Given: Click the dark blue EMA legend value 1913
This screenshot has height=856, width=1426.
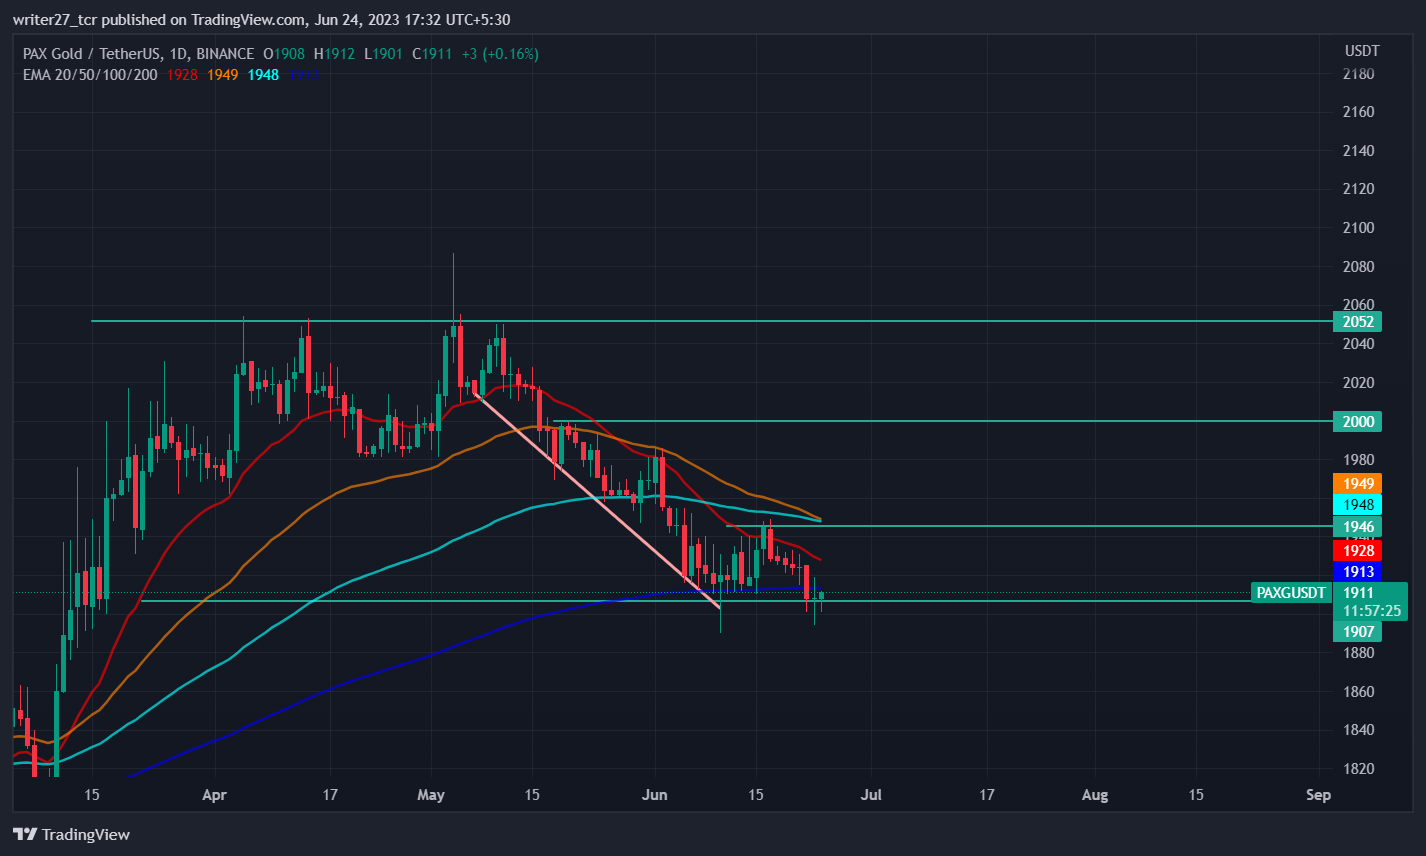Looking at the screenshot, I should coord(304,75).
